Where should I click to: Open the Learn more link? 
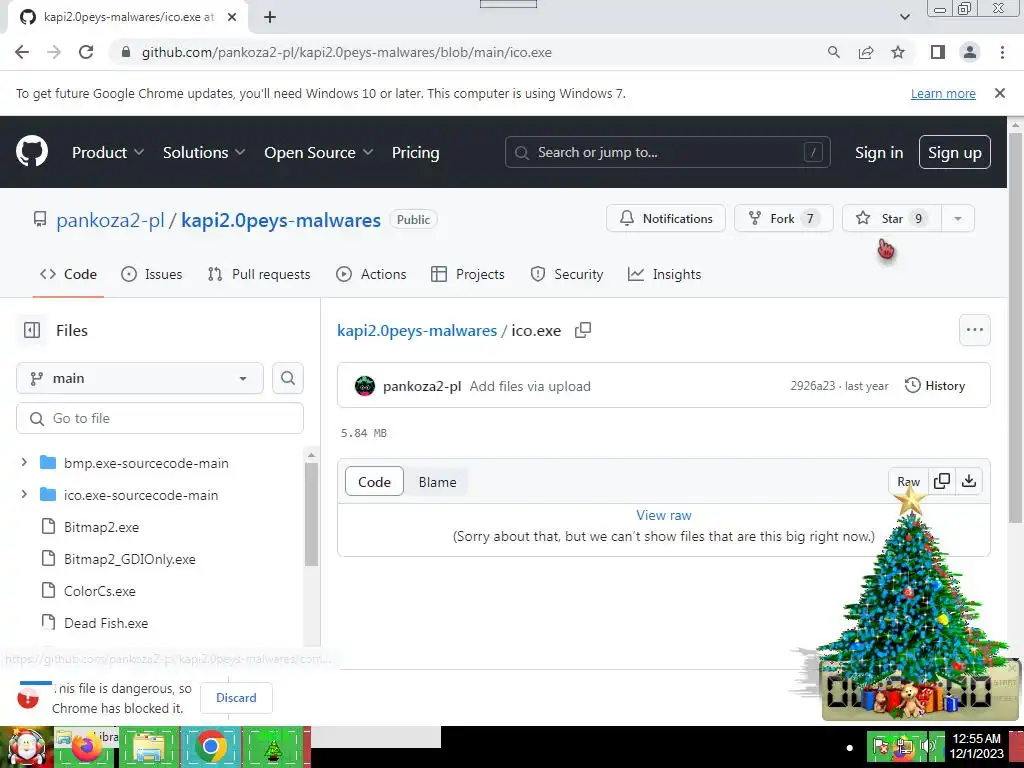(x=943, y=93)
